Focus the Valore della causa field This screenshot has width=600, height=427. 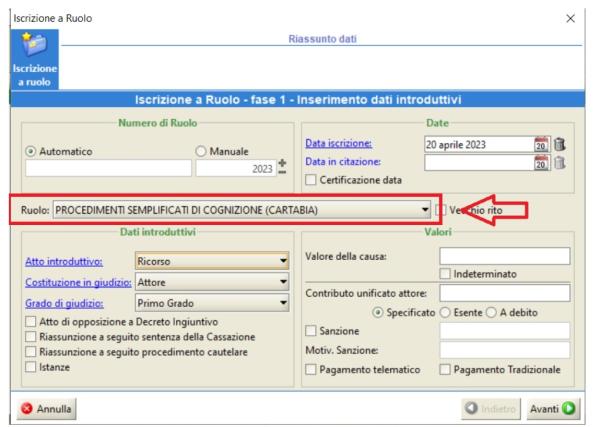point(505,256)
